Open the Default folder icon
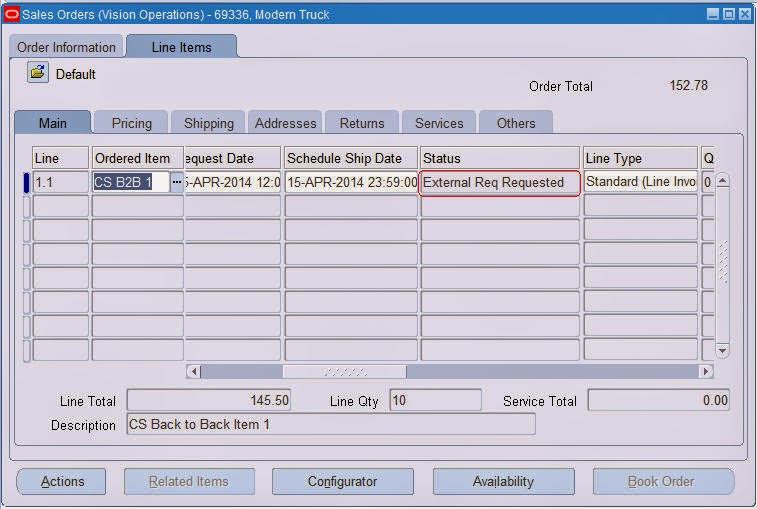This screenshot has width=757, height=509. tap(38, 73)
